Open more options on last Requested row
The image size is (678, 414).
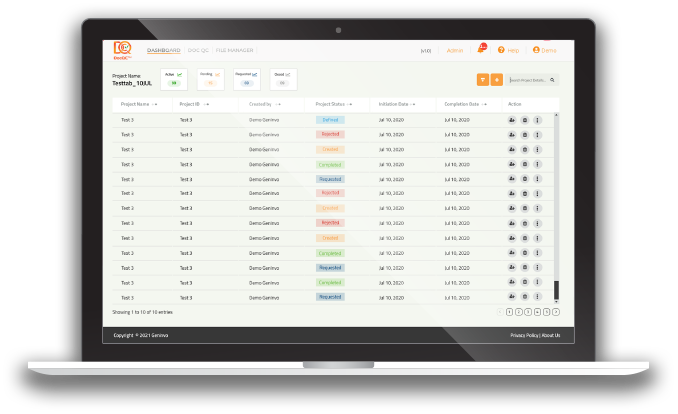tap(537, 297)
